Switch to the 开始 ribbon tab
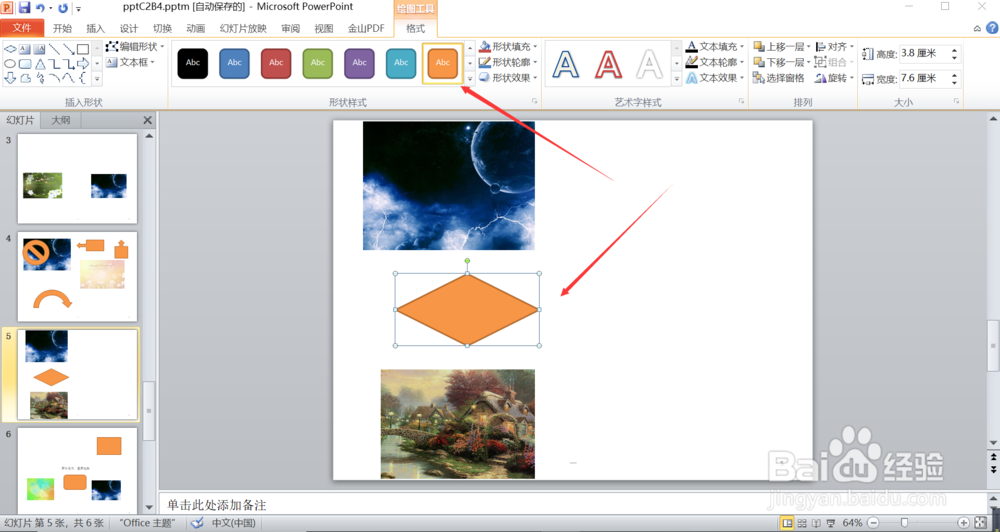The width and height of the screenshot is (1000, 532). coord(62,28)
